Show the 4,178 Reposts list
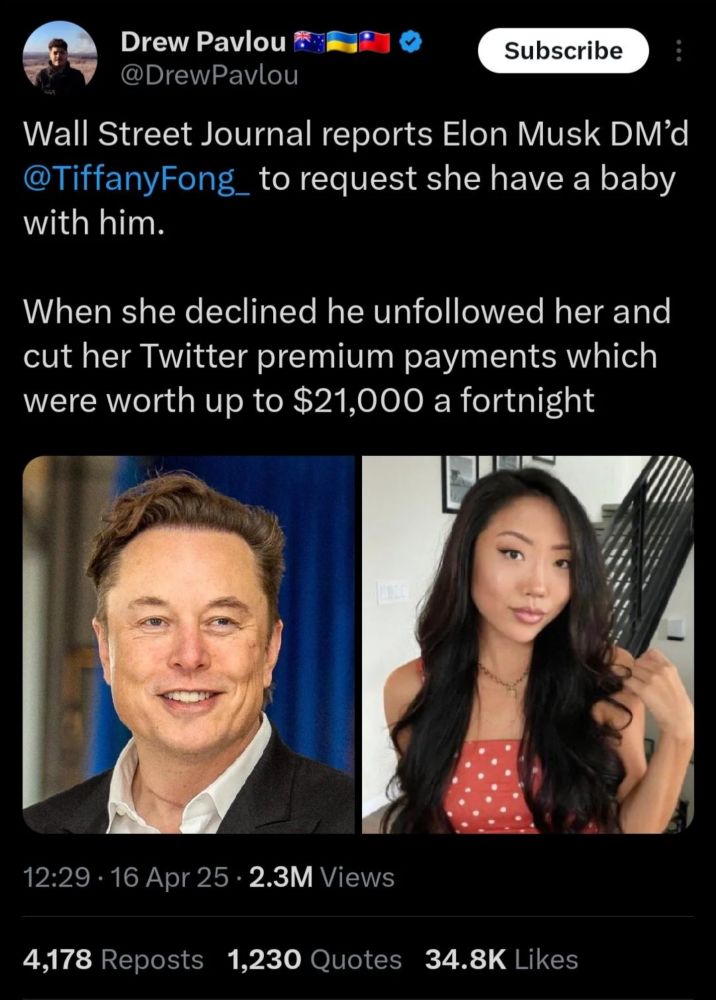716x1000 pixels. [x=112, y=960]
